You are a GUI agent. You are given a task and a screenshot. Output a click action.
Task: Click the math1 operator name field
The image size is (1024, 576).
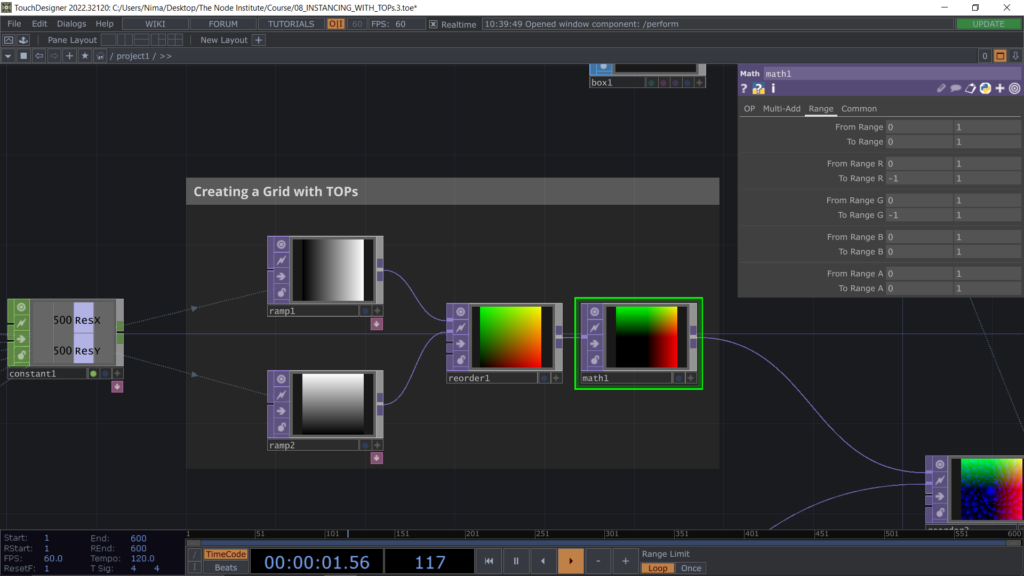pos(891,74)
